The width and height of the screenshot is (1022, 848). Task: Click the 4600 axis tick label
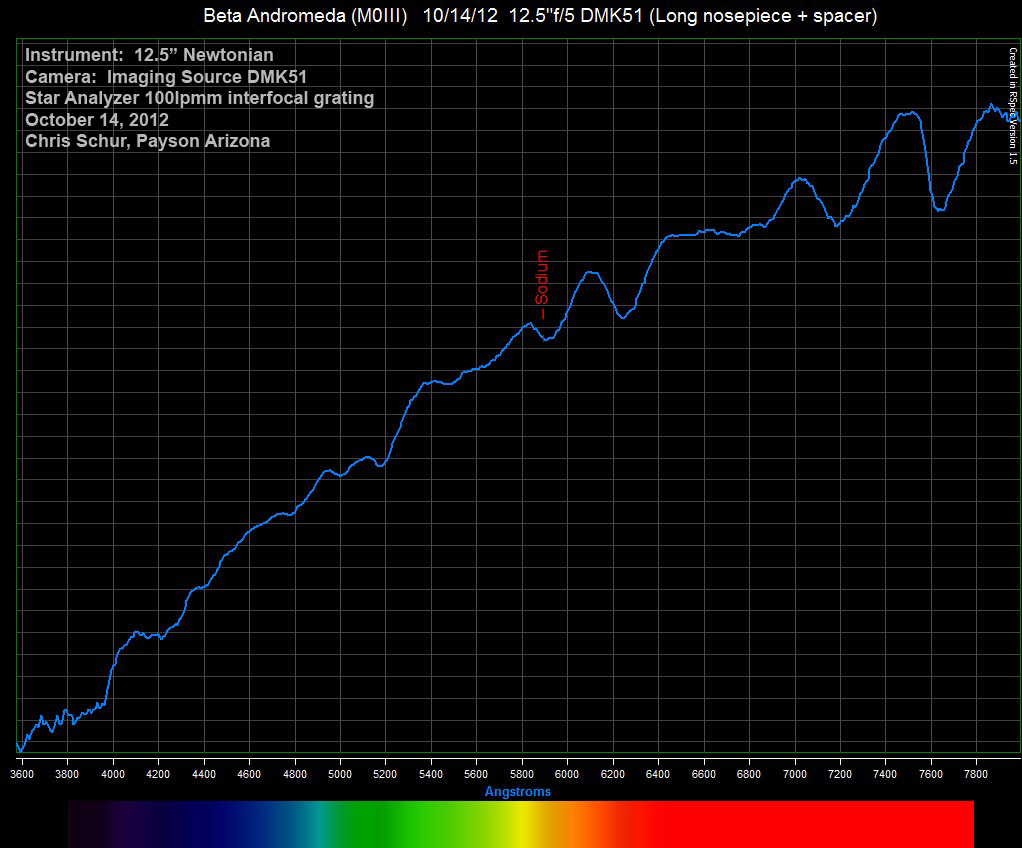(249, 774)
